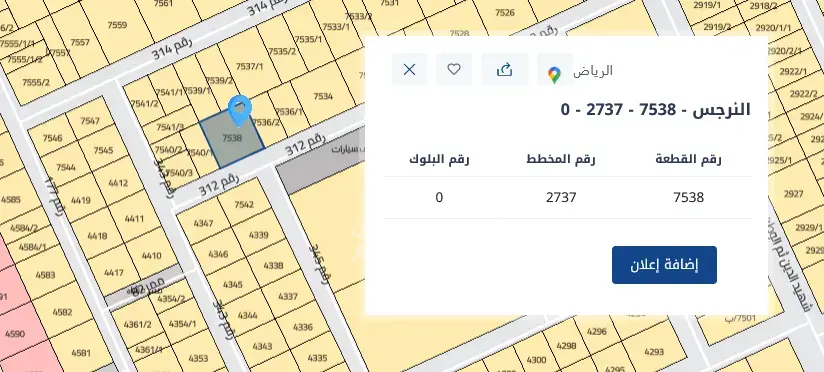
Task: Click parcel 4293 on the map
Action: 654,352
